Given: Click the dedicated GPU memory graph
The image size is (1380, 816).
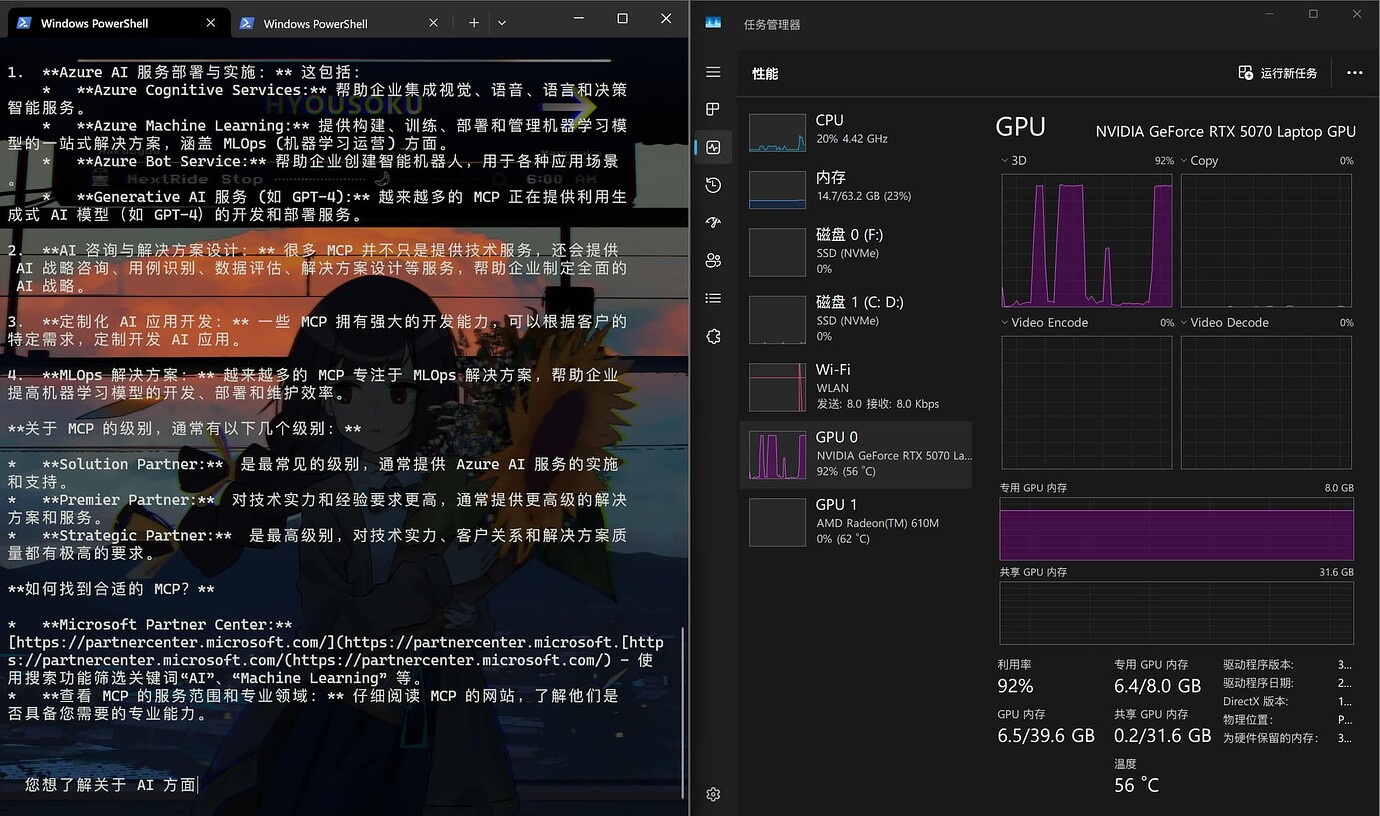Looking at the screenshot, I should (x=1177, y=528).
